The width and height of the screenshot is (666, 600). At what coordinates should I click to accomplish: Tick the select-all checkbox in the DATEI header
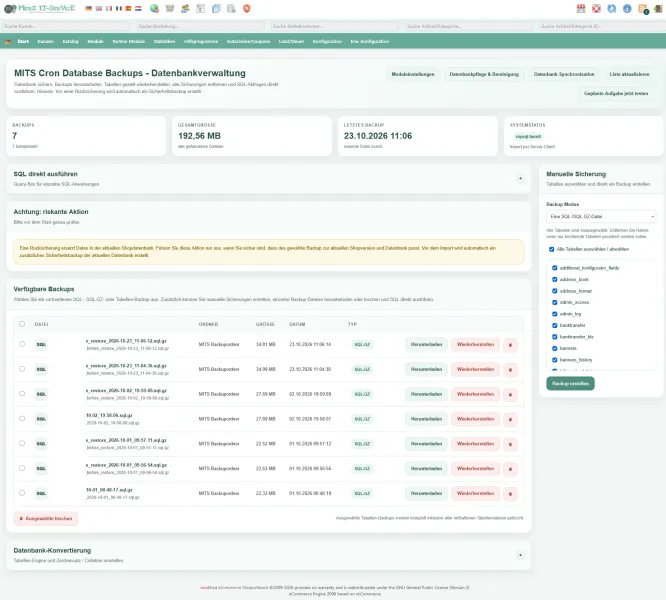[22, 324]
